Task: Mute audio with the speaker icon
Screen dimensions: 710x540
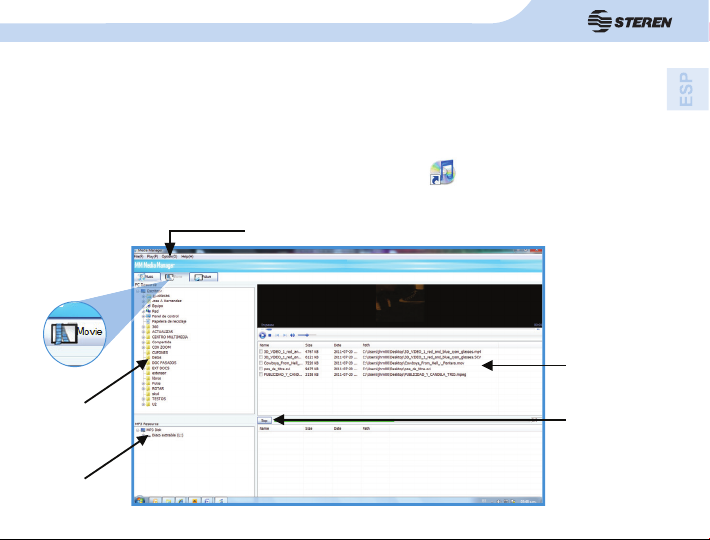Action: click(293, 335)
